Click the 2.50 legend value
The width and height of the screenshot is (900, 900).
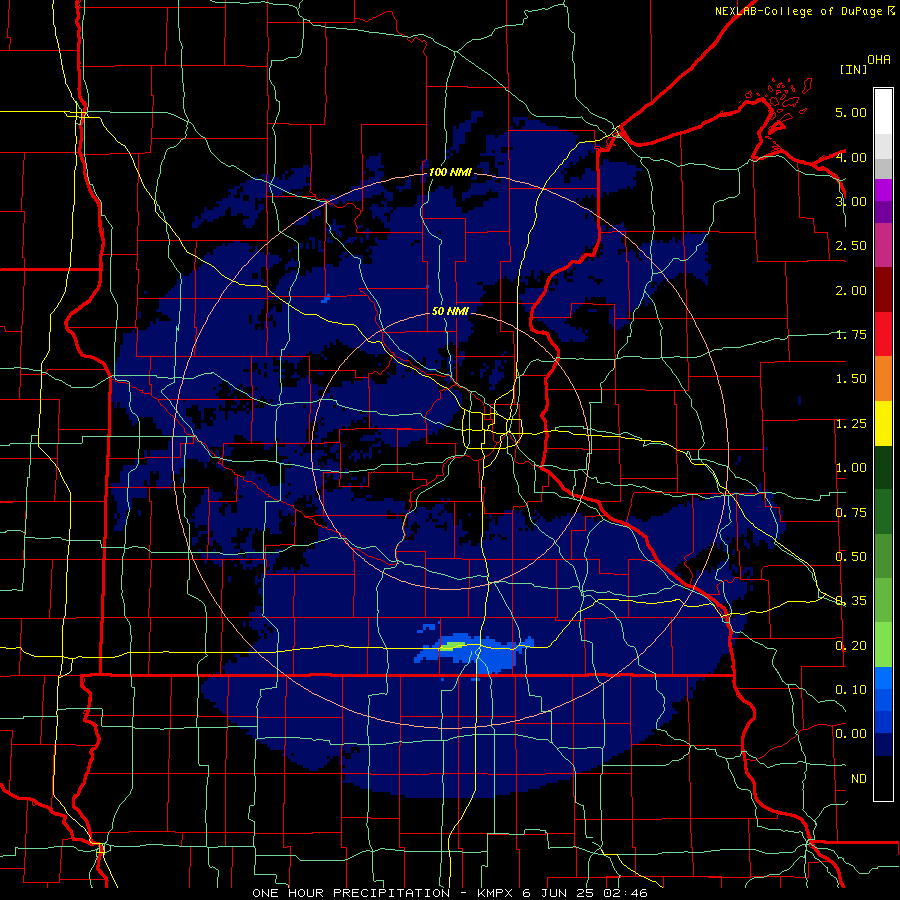pyautogui.click(x=851, y=246)
